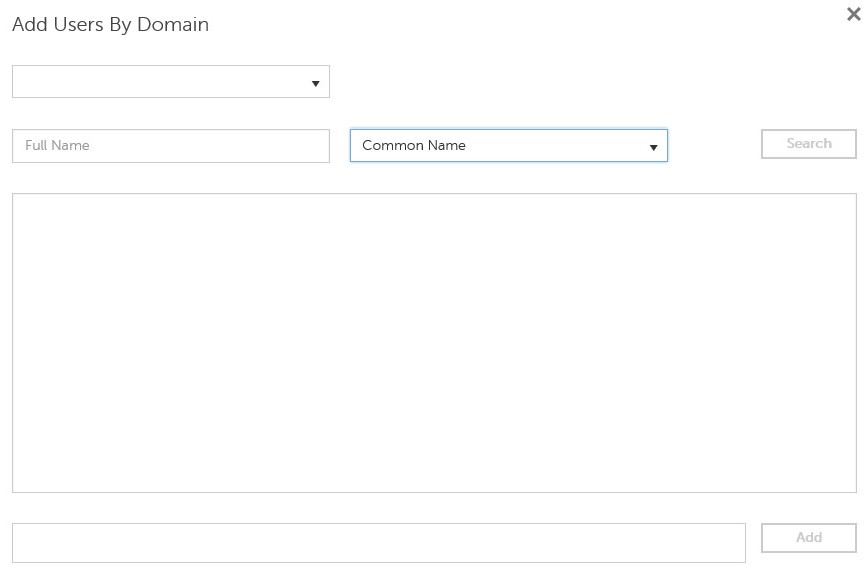Image resolution: width=867 pixels, height=568 pixels.
Task: Click the large results box below Search
Action: click(434, 342)
